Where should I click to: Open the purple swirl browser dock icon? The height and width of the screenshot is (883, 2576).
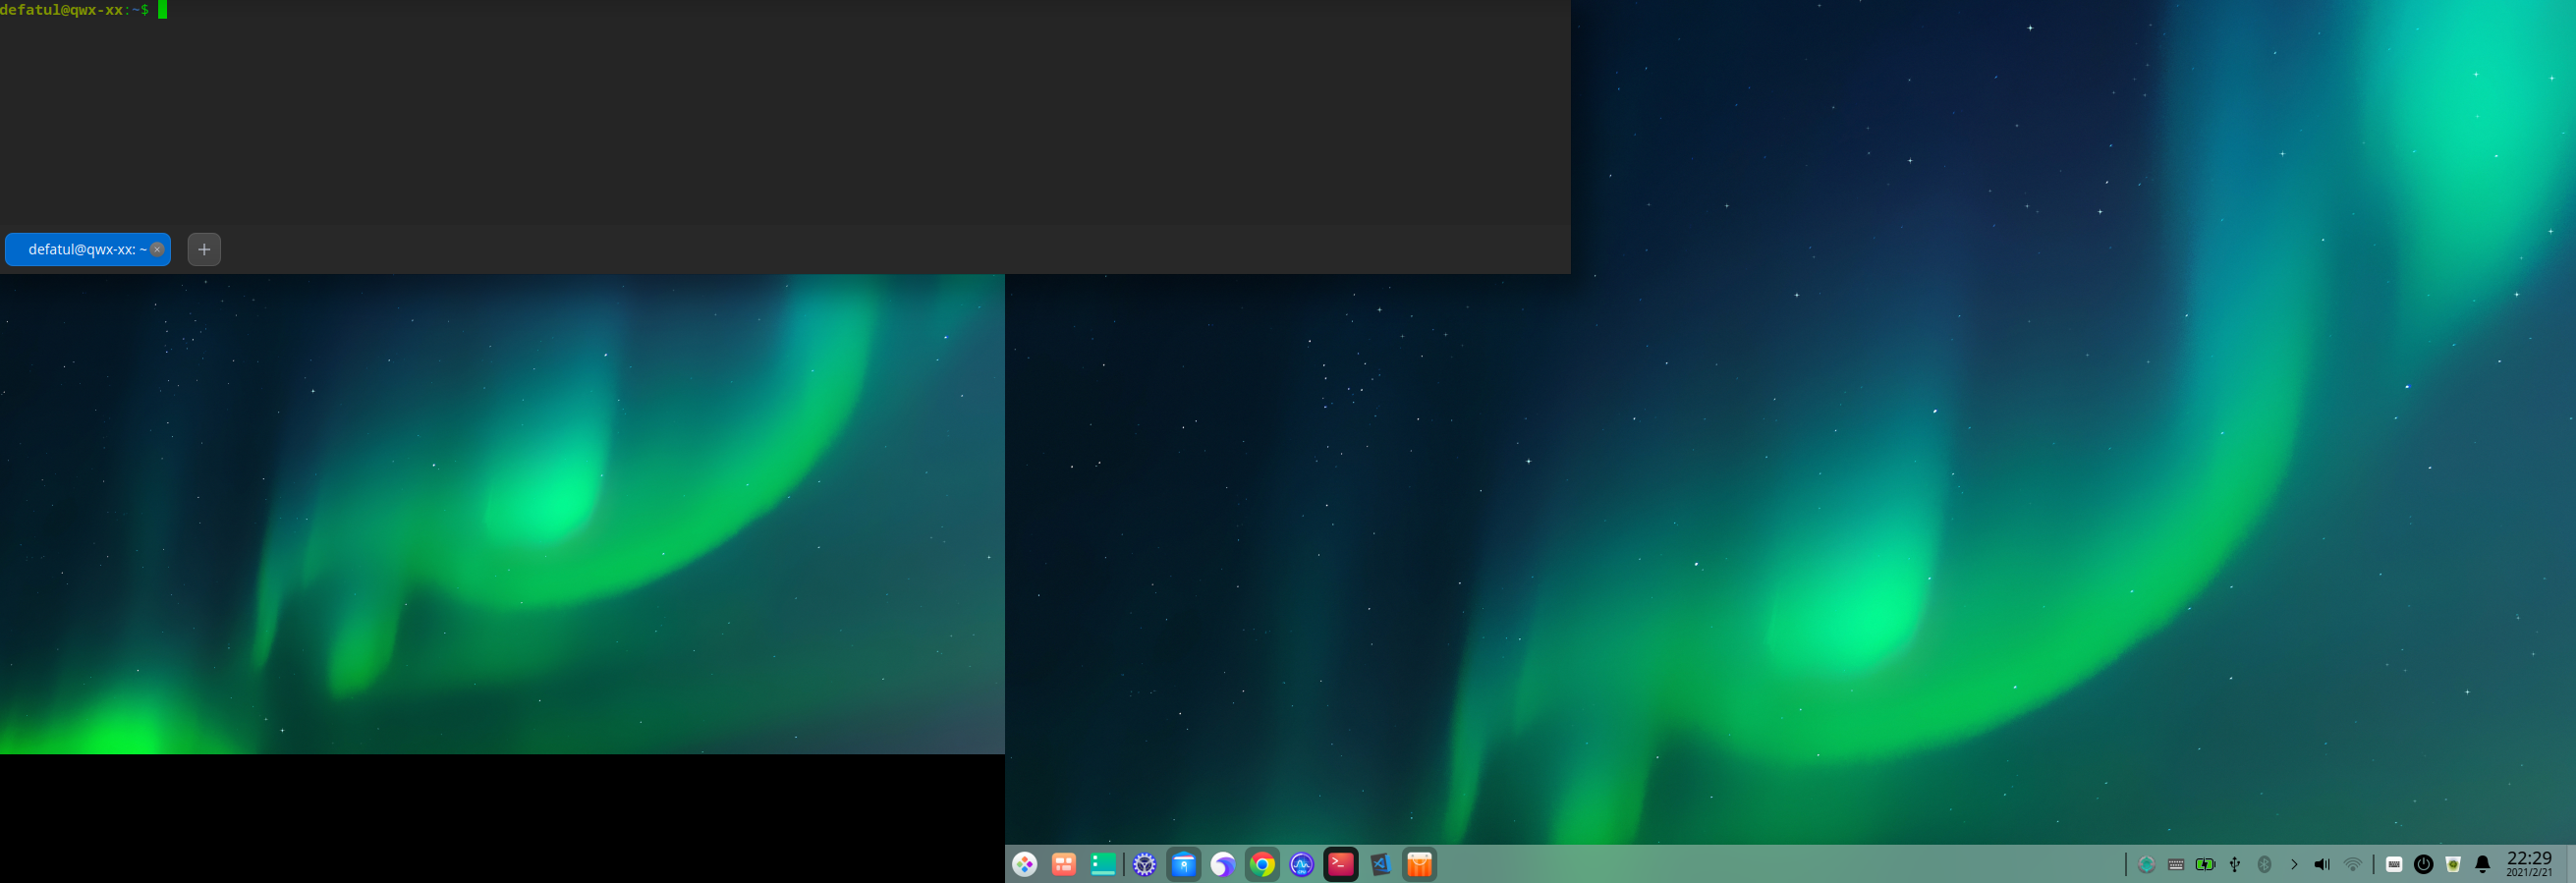[x=1223, y=865]
